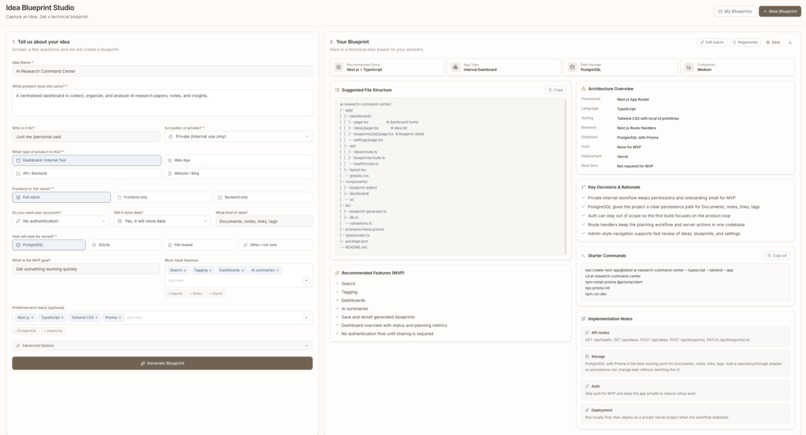Click the Implementation Notes heading icon

click(x=583, y=319)
